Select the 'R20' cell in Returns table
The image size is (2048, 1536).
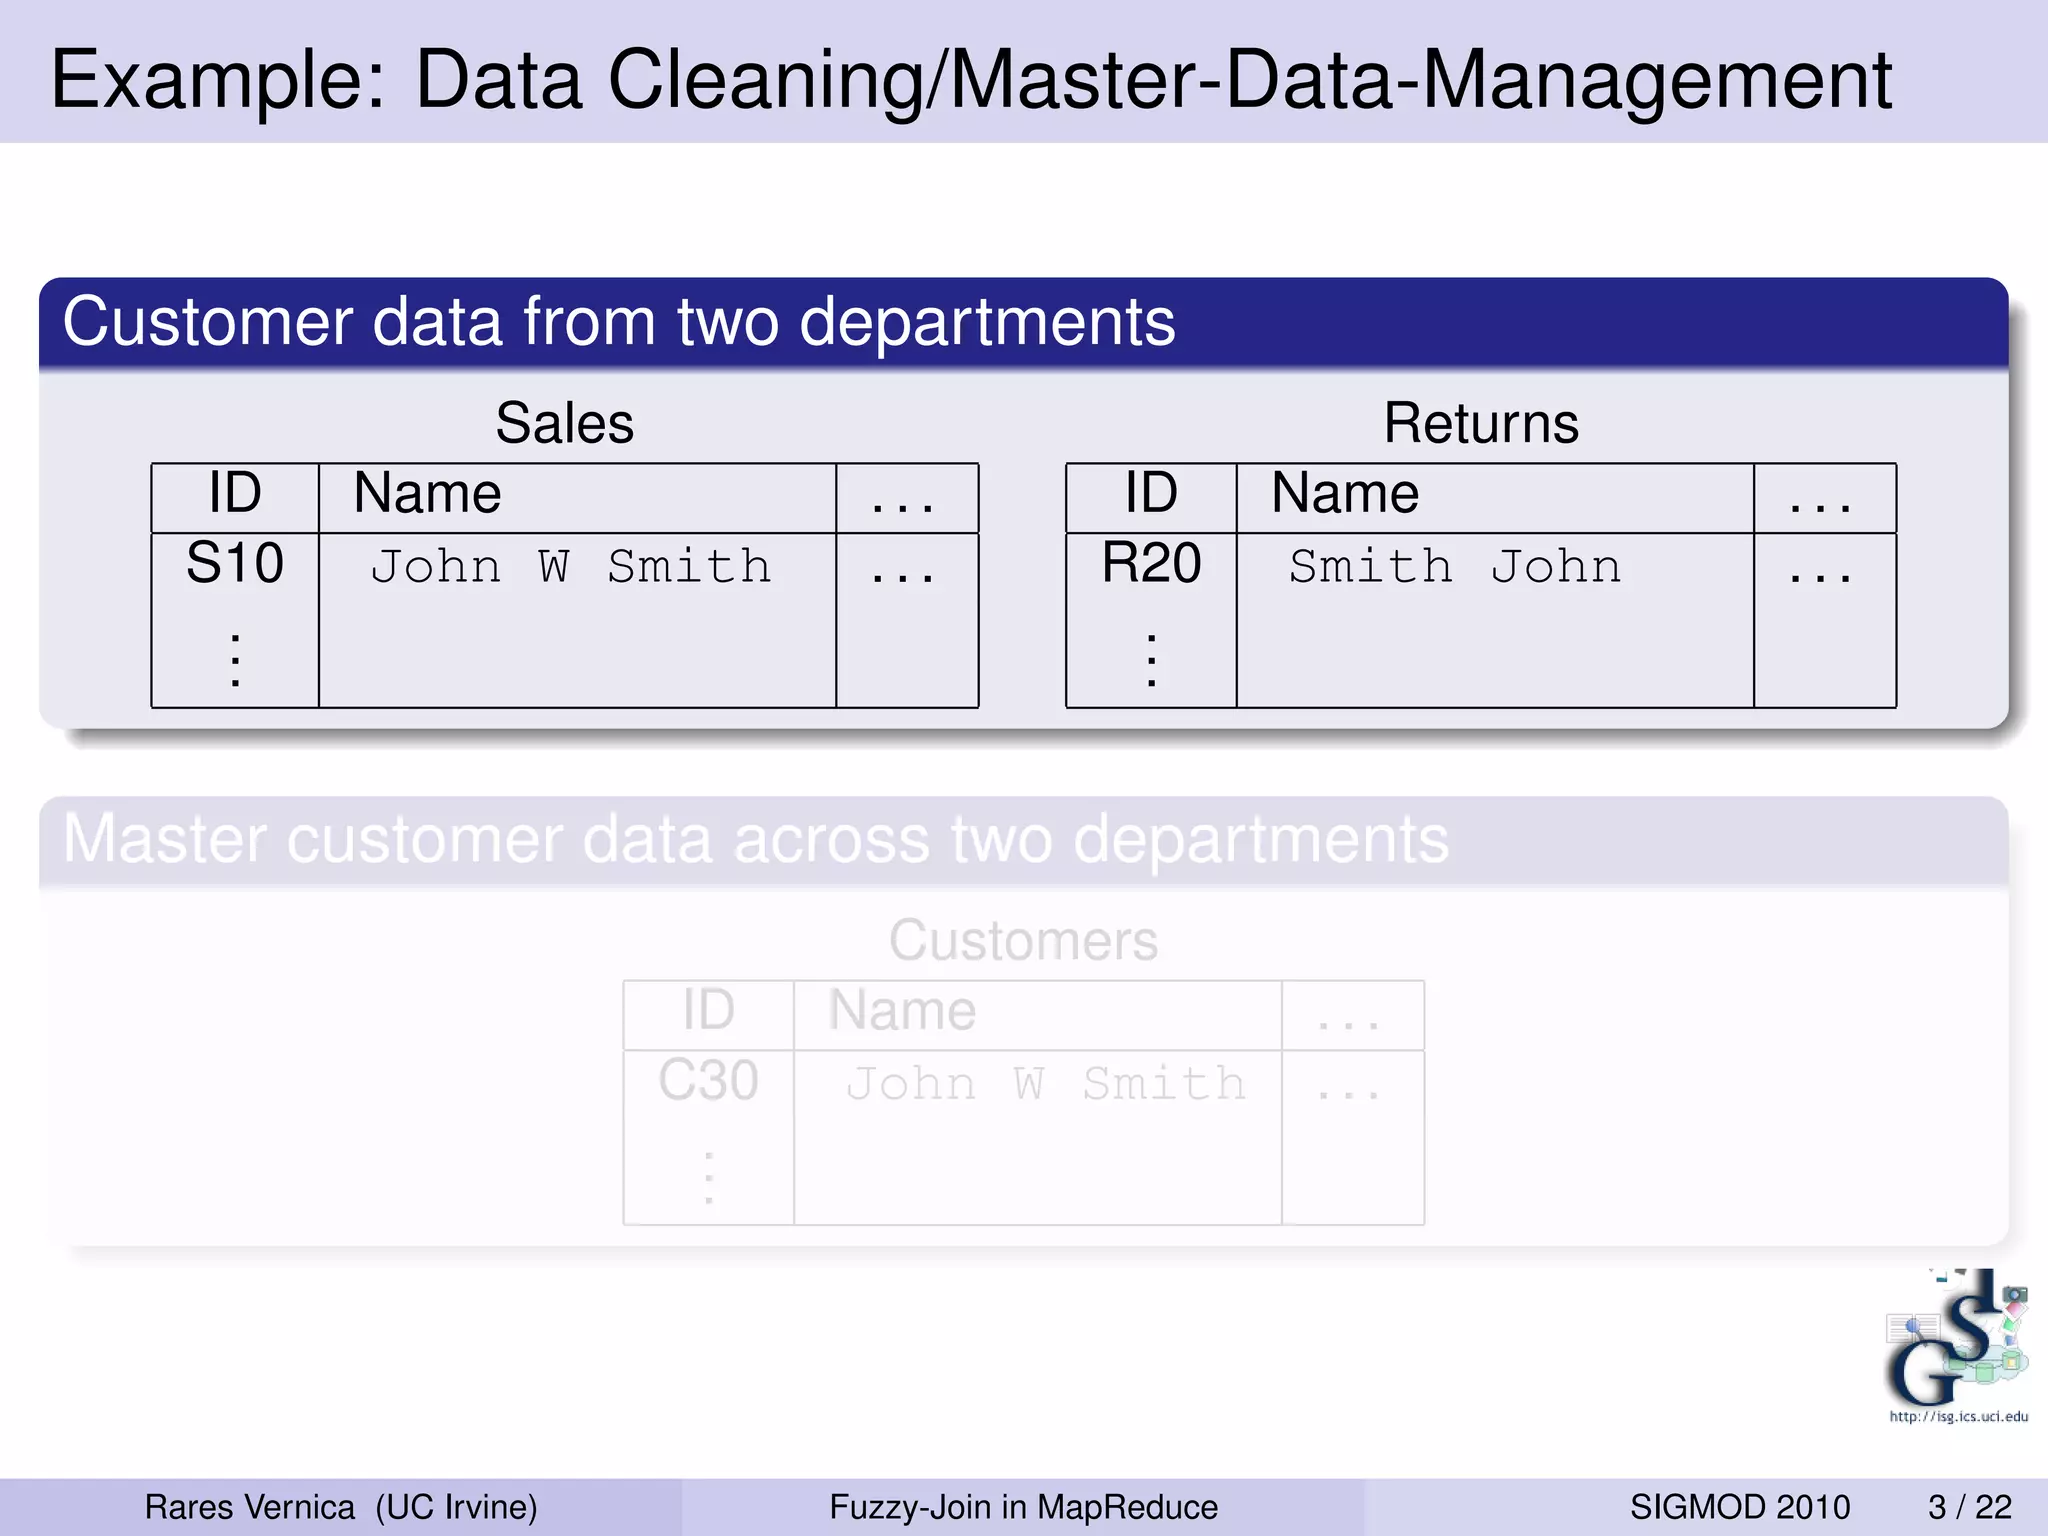click(1151, 563)
